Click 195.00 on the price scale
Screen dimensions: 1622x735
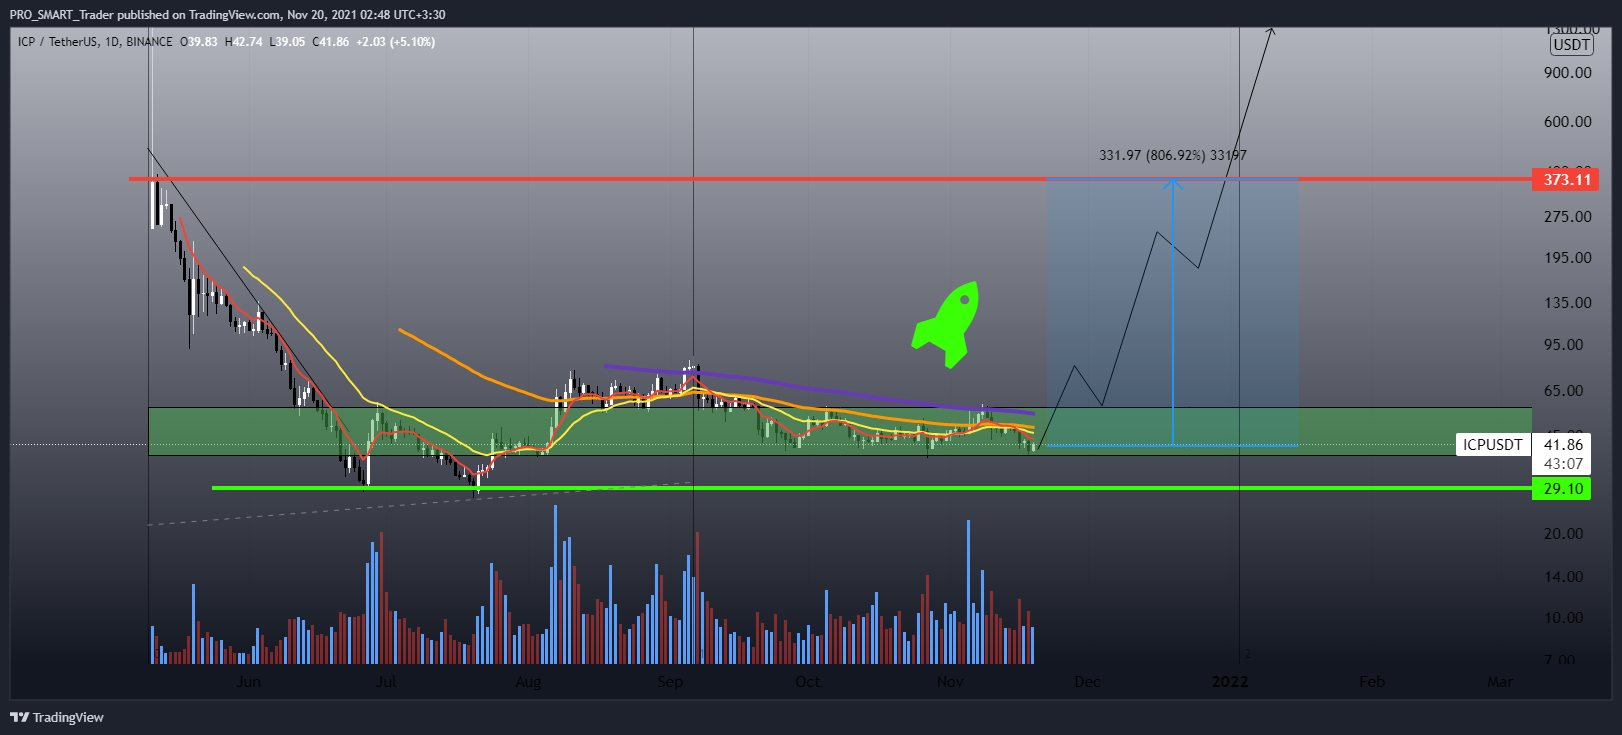coord(1567,258)
